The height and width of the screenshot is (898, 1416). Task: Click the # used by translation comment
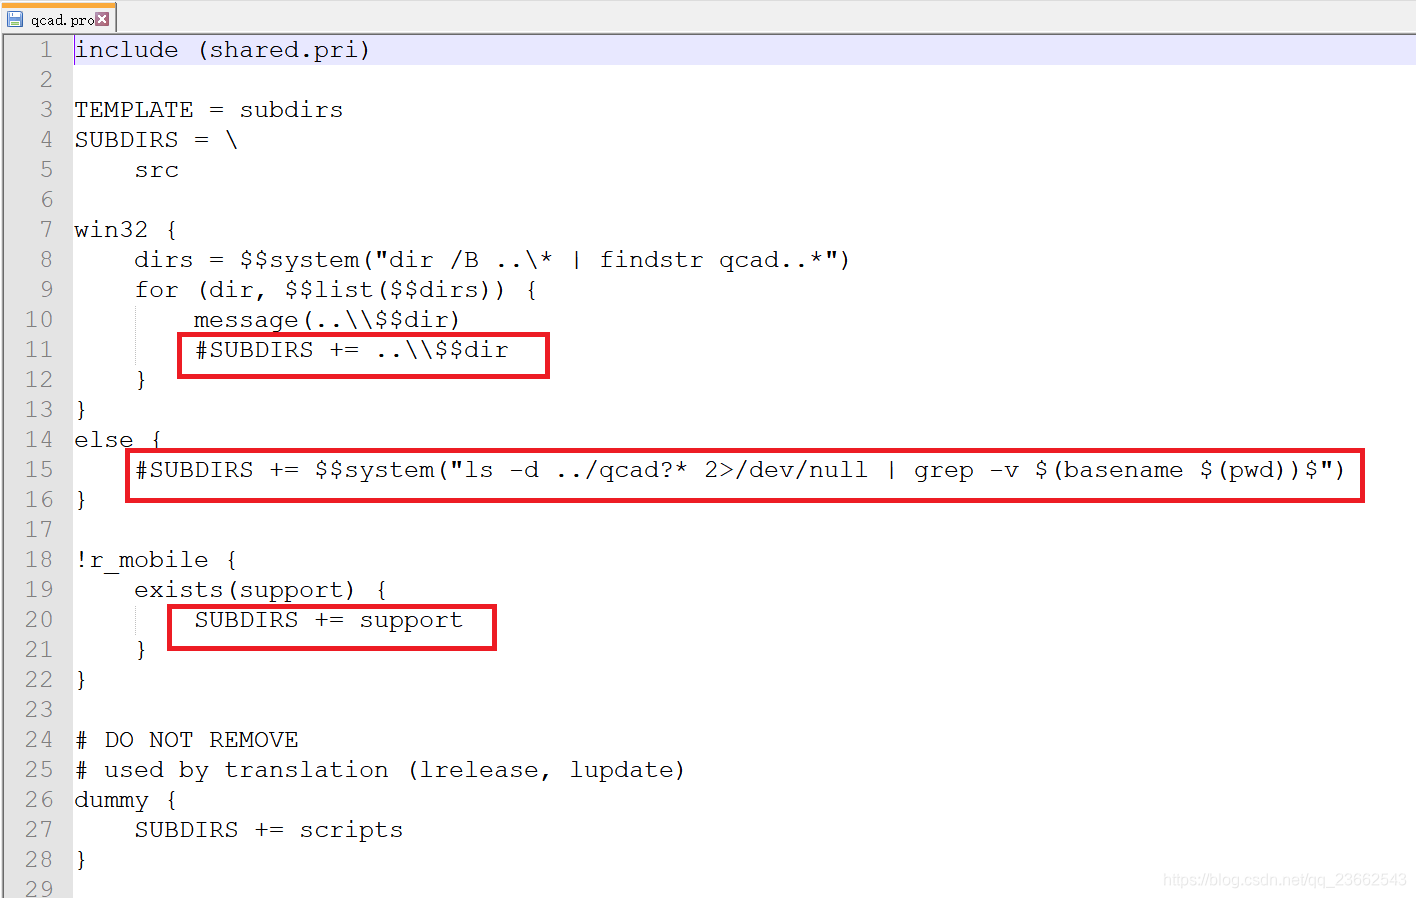[380, 770]
